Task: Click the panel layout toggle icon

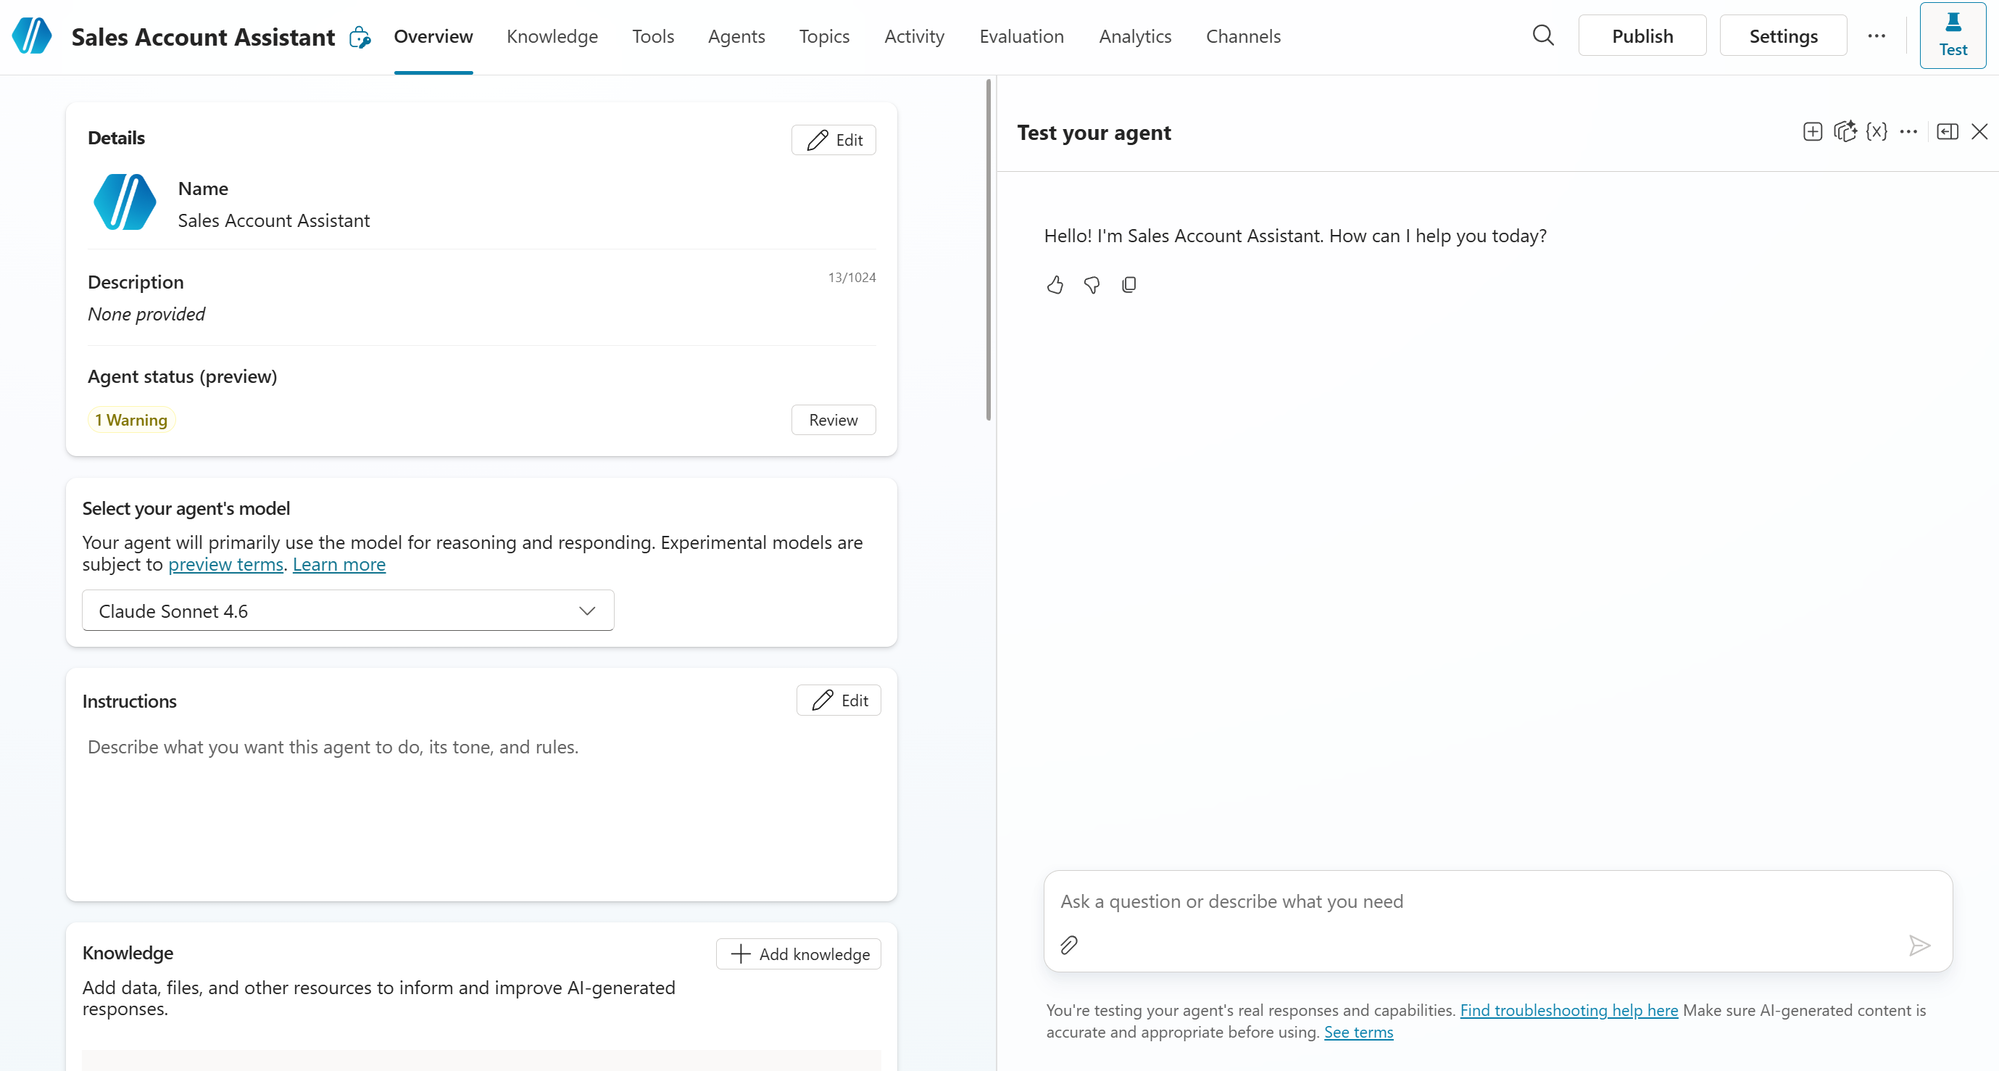Action: pyautogui.click(x=1947, y=132)
